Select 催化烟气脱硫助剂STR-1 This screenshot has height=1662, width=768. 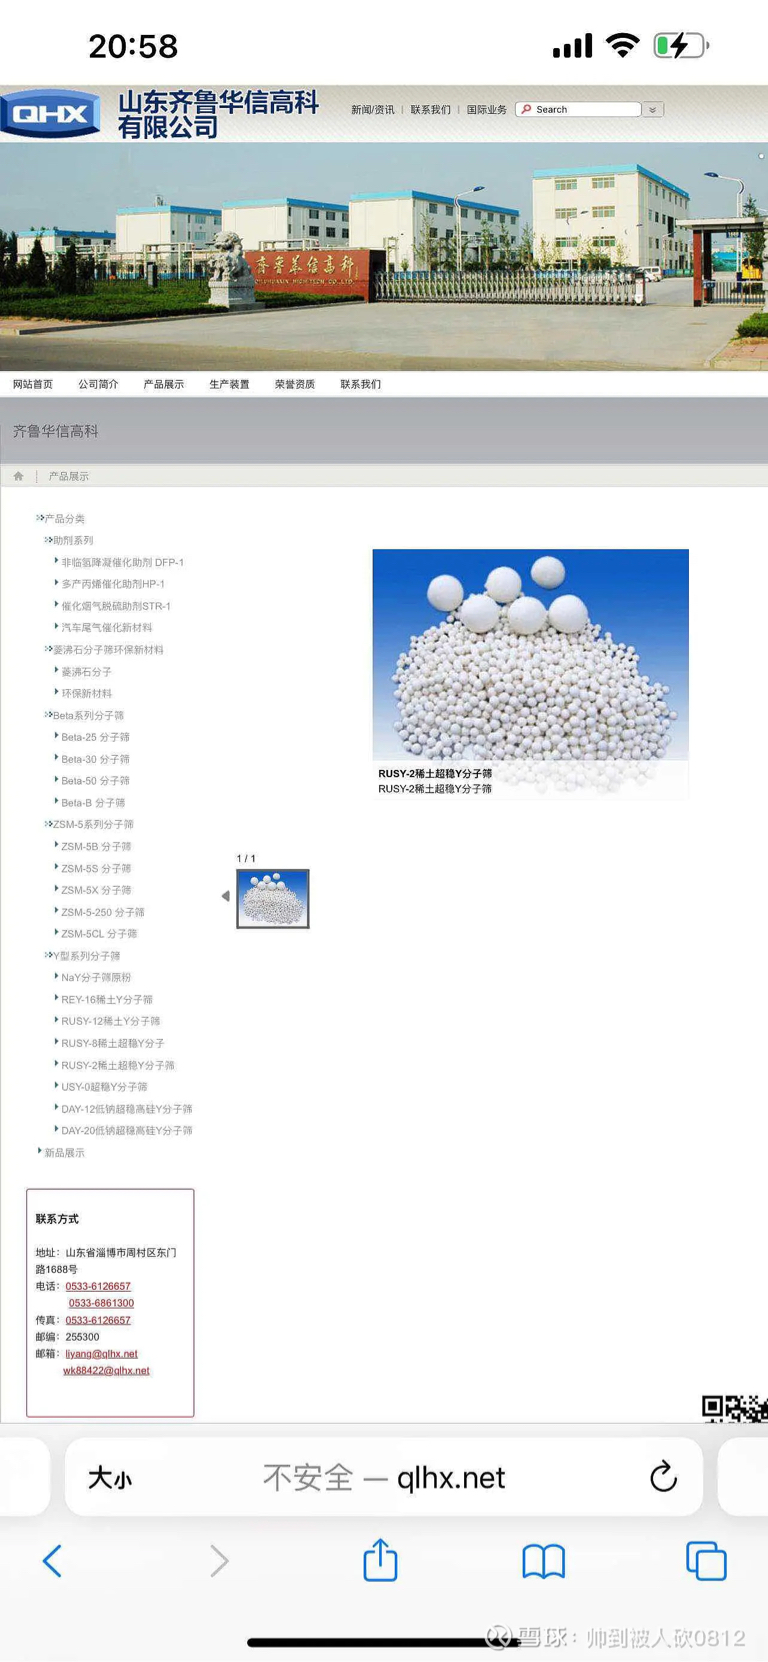[x=116, y=606]
